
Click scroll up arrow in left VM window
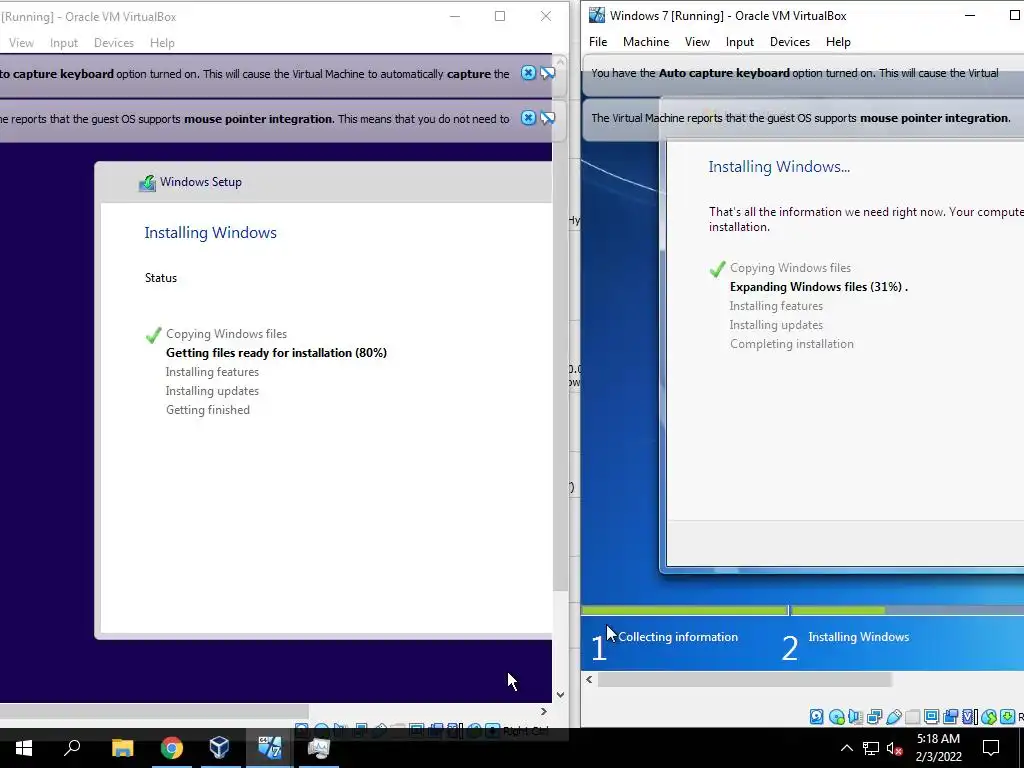tap(560, 61)
